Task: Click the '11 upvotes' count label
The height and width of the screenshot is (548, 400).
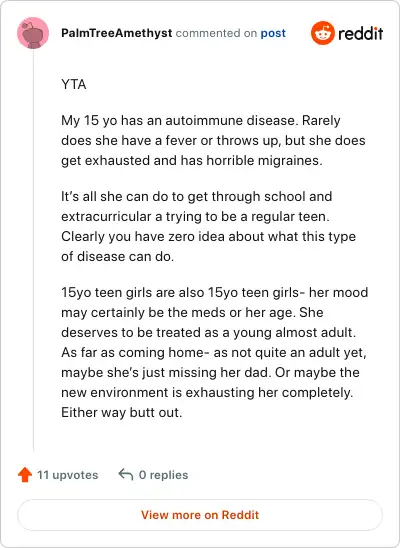Action: click(x=68, y=475)
